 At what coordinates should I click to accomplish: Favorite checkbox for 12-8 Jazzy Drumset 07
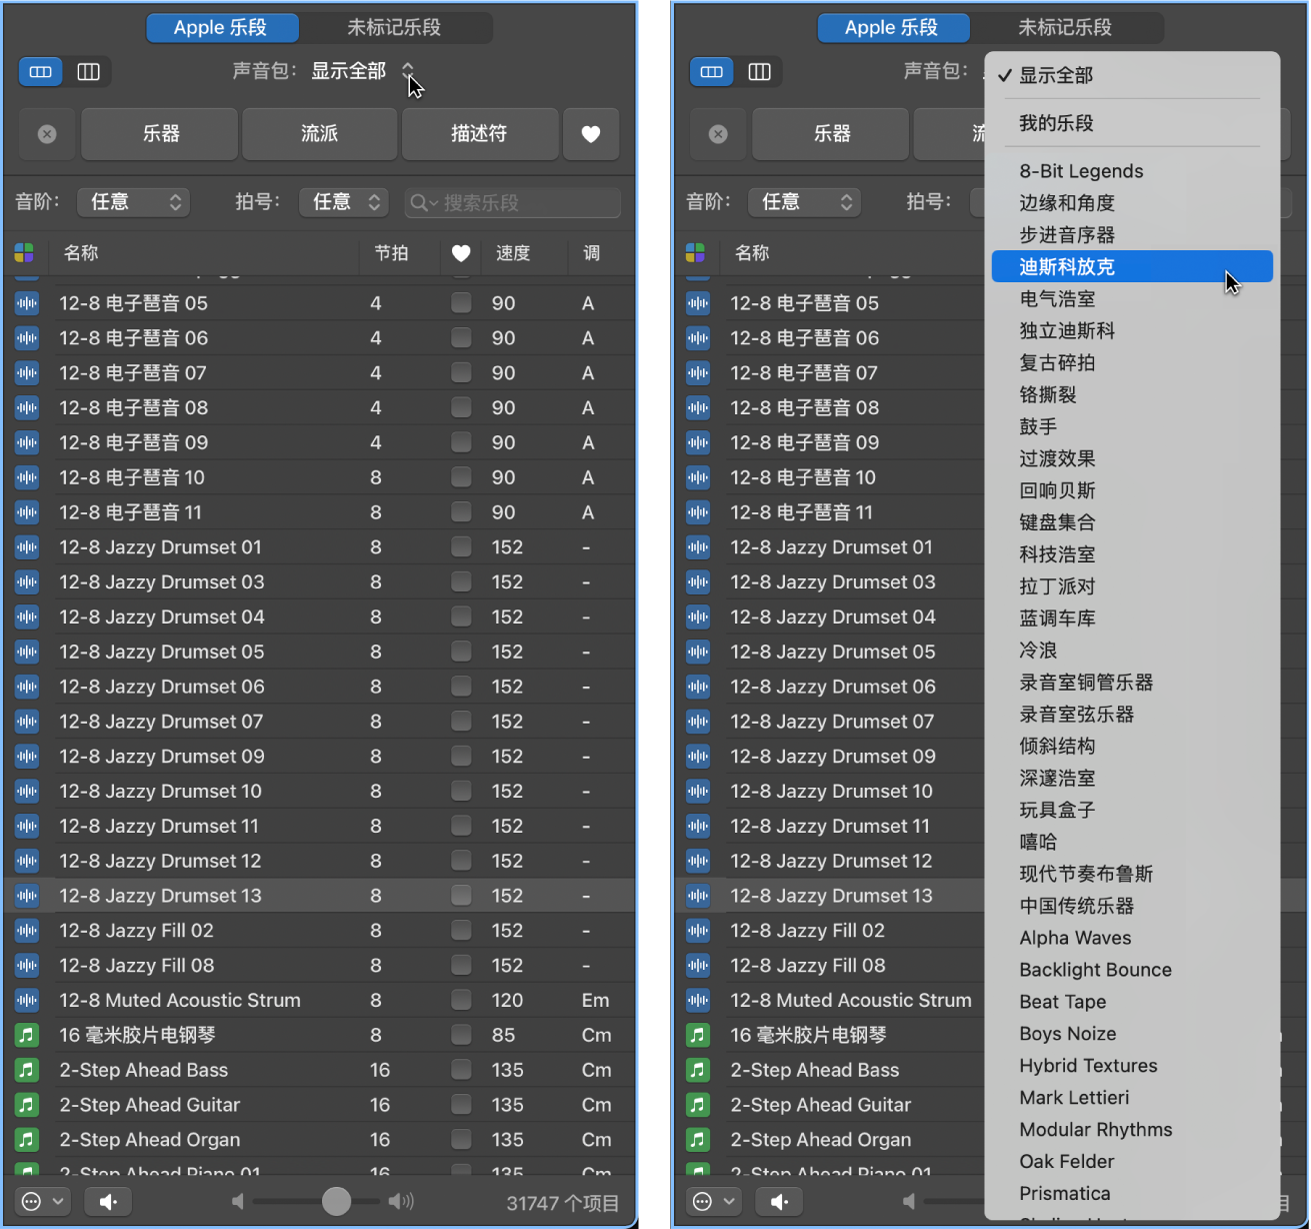(461, 721)
